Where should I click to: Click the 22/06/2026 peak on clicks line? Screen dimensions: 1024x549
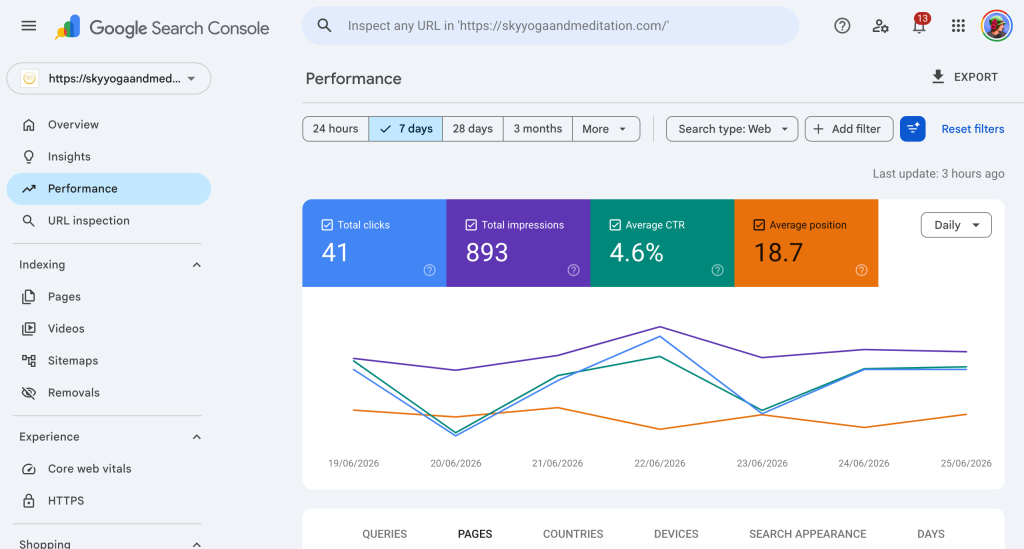(660, 337)
